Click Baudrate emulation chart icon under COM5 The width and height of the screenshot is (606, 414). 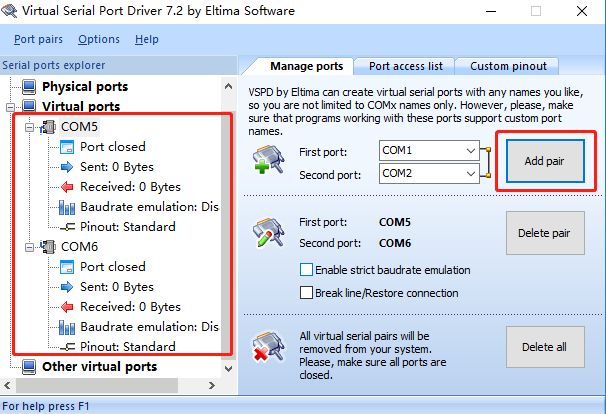(67, 207)
